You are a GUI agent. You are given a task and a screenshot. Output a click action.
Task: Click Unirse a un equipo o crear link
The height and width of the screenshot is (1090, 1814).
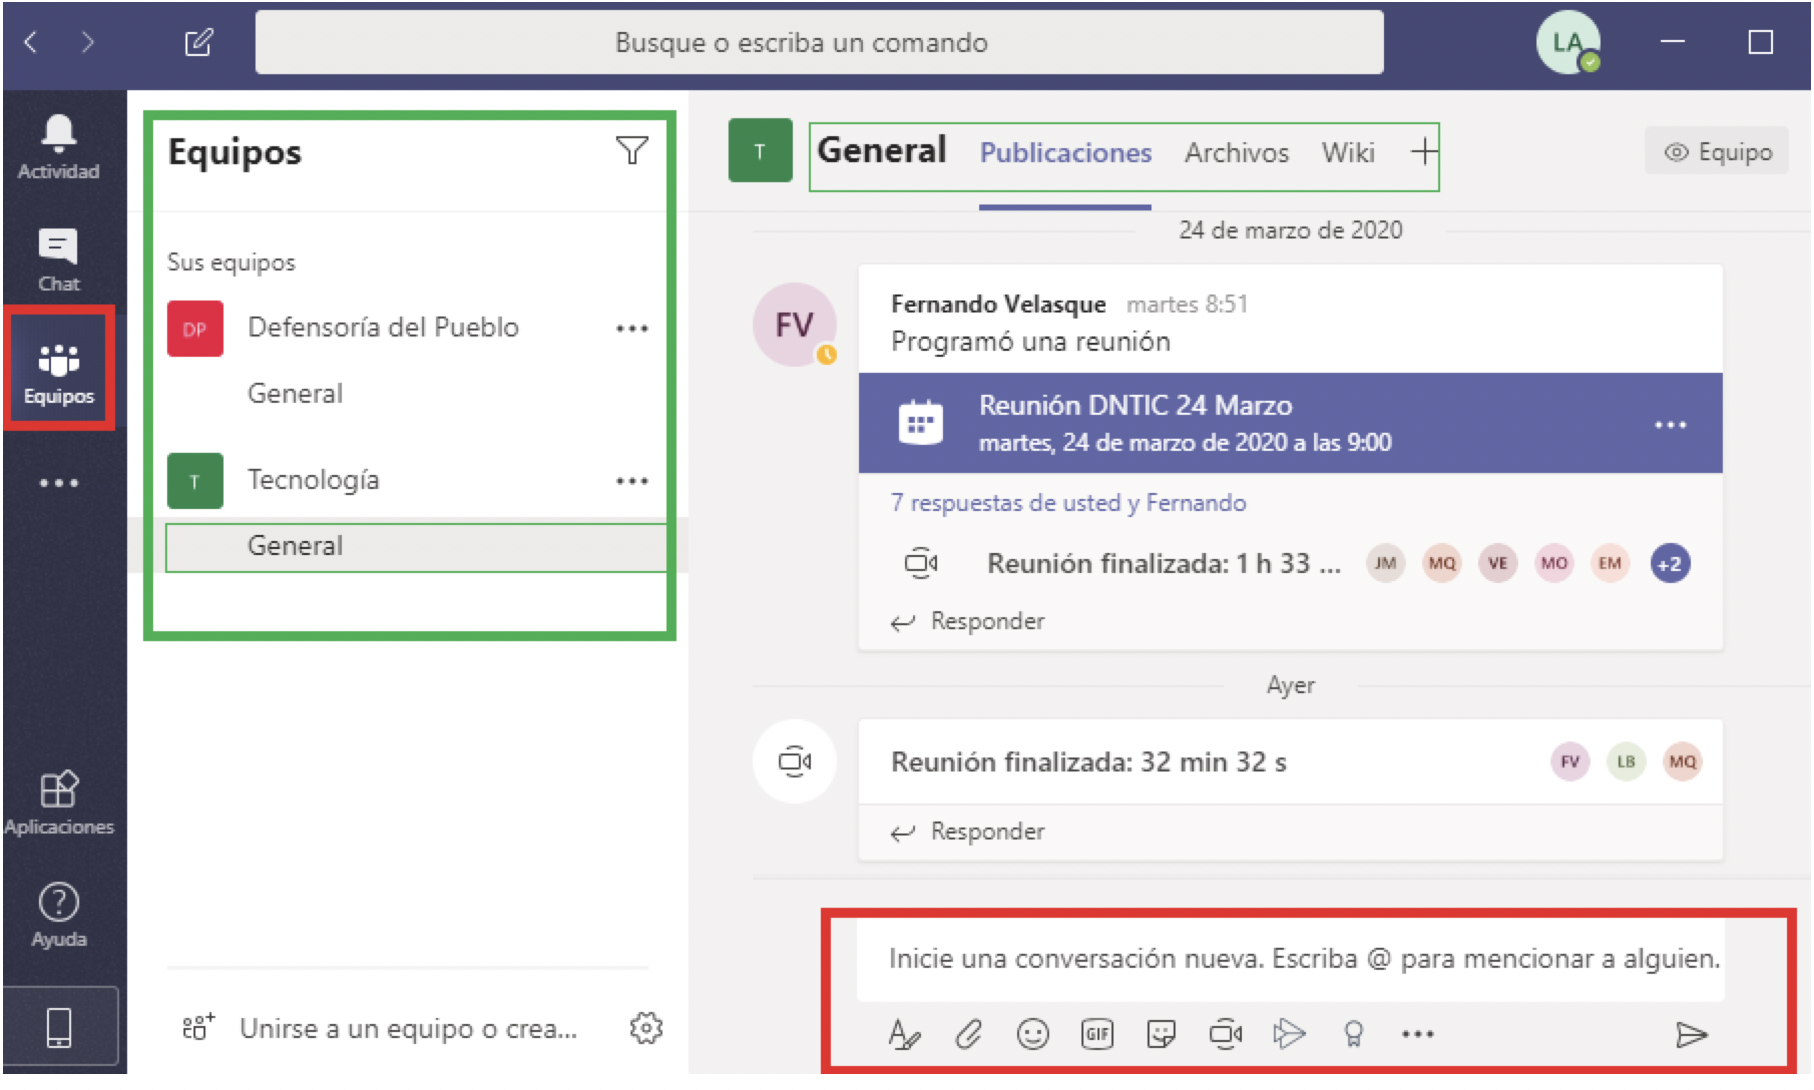click(x=408, y=1029)
